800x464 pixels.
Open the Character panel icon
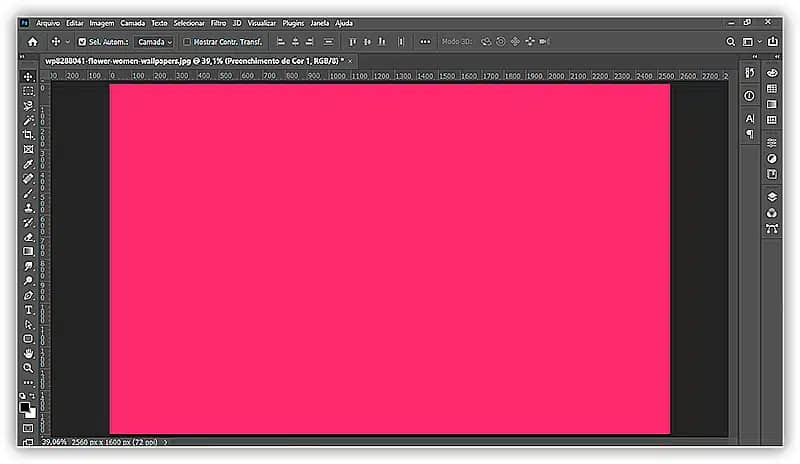[749, 118]
